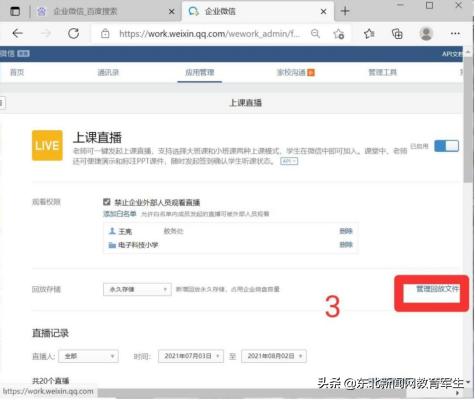Open a new browser tab with plus
This screenshot has width=475, height=400.
(345, 11)
